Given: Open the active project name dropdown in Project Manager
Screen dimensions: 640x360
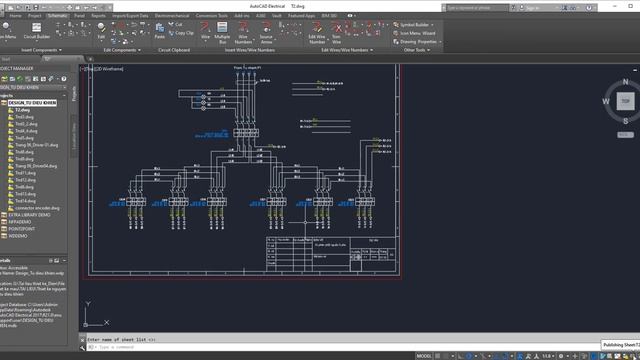Looking at the screenshot, I should [x=64, y=88].
